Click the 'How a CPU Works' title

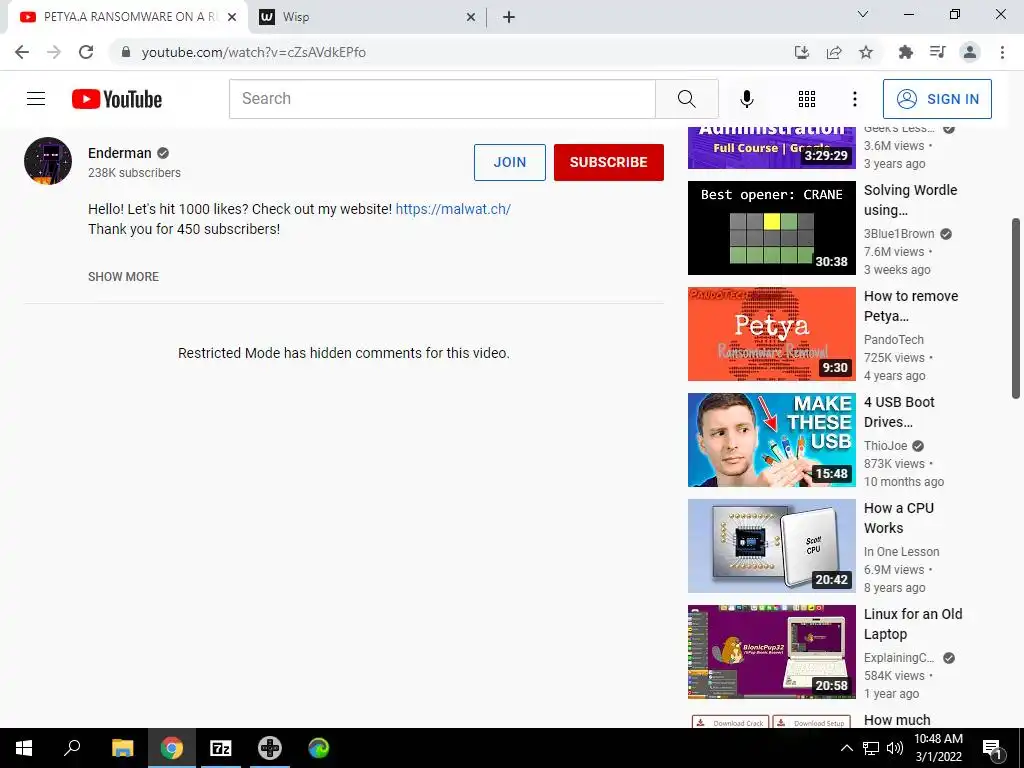(899, 518)
